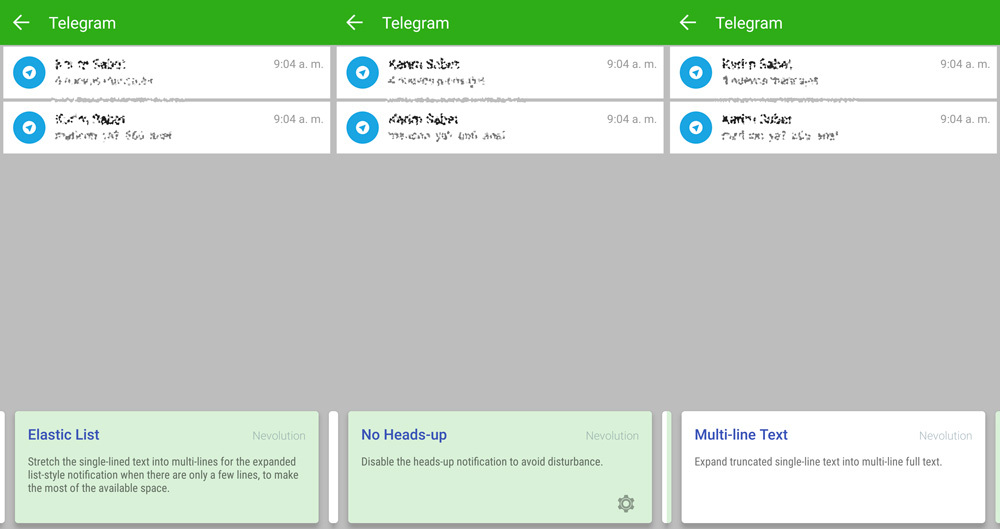
Task: Enable the Multi-line Text decorator card
Action: point(832,467)
